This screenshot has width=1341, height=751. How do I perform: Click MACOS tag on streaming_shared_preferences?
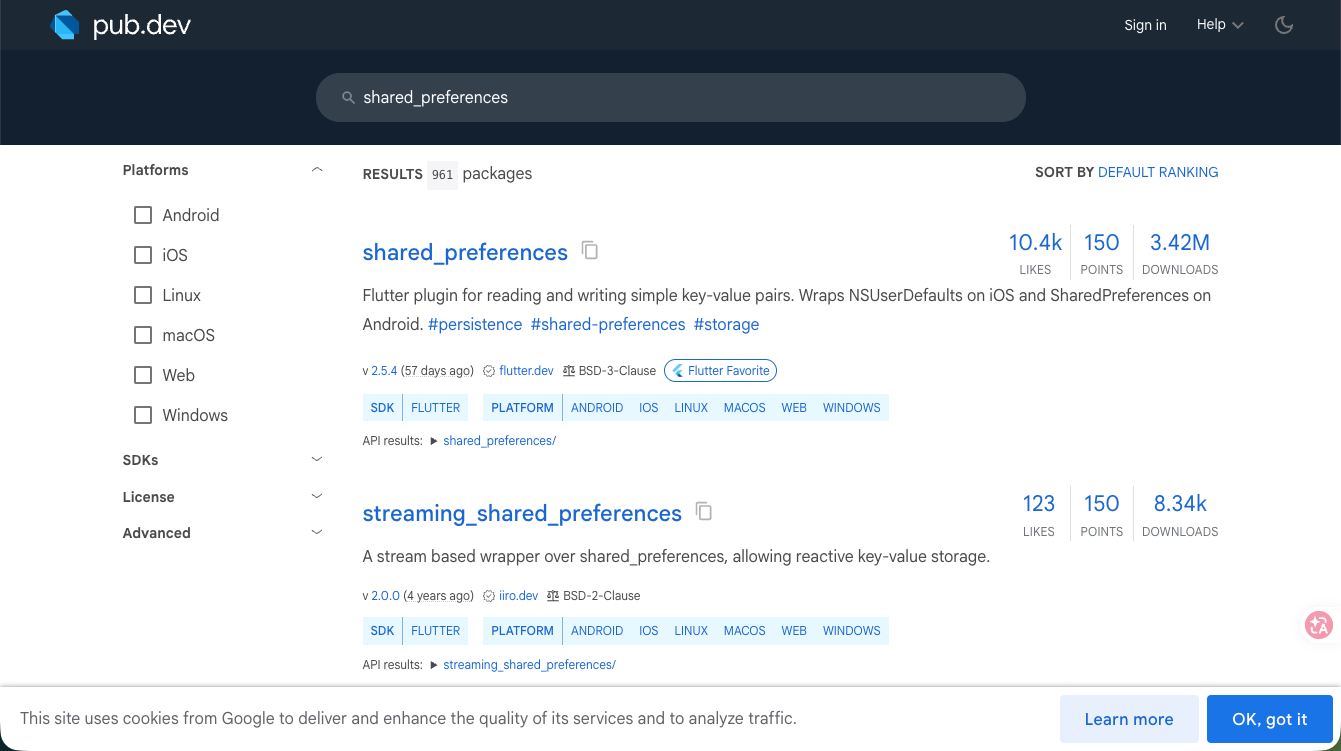(745, 631)
